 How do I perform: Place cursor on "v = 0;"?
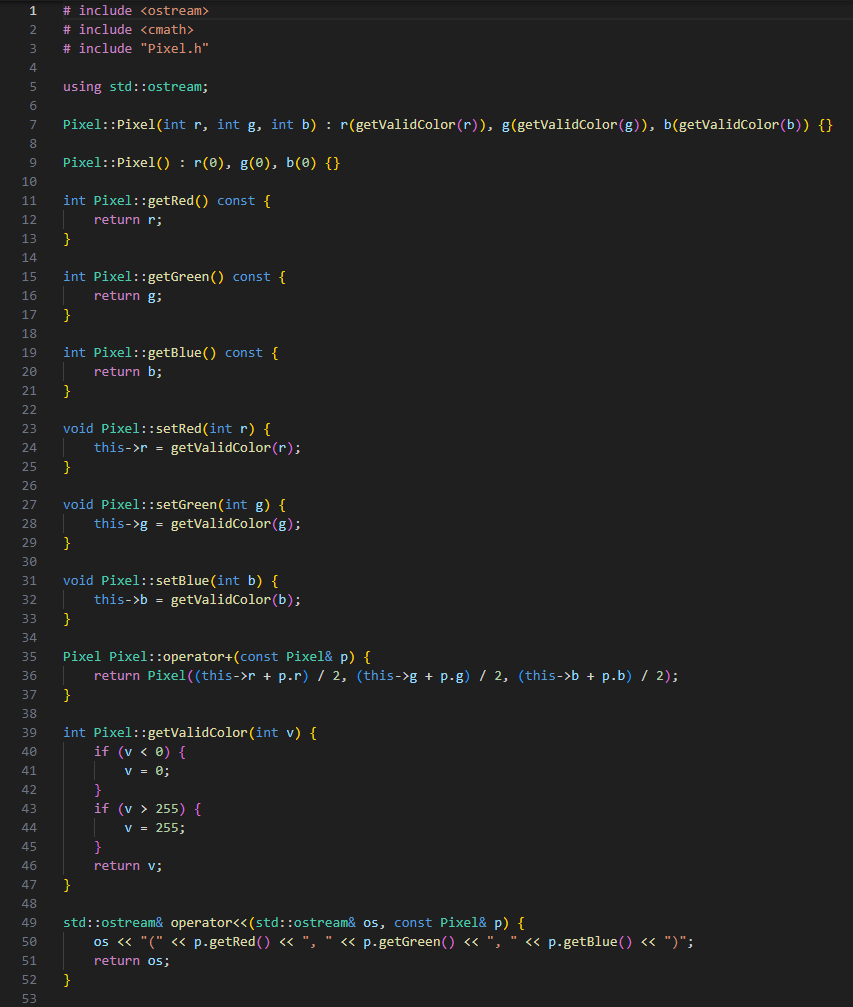tap(147, 771)
